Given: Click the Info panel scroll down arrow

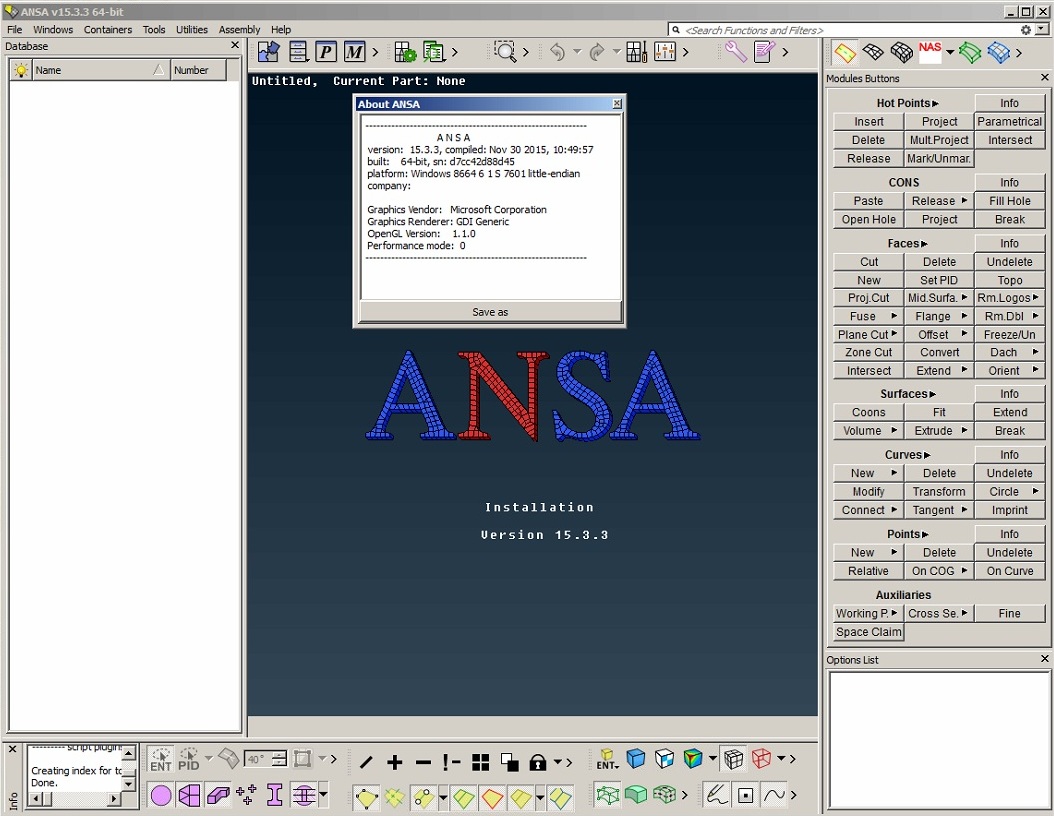Looking at the screenshot, I should (x=128, y=784).
